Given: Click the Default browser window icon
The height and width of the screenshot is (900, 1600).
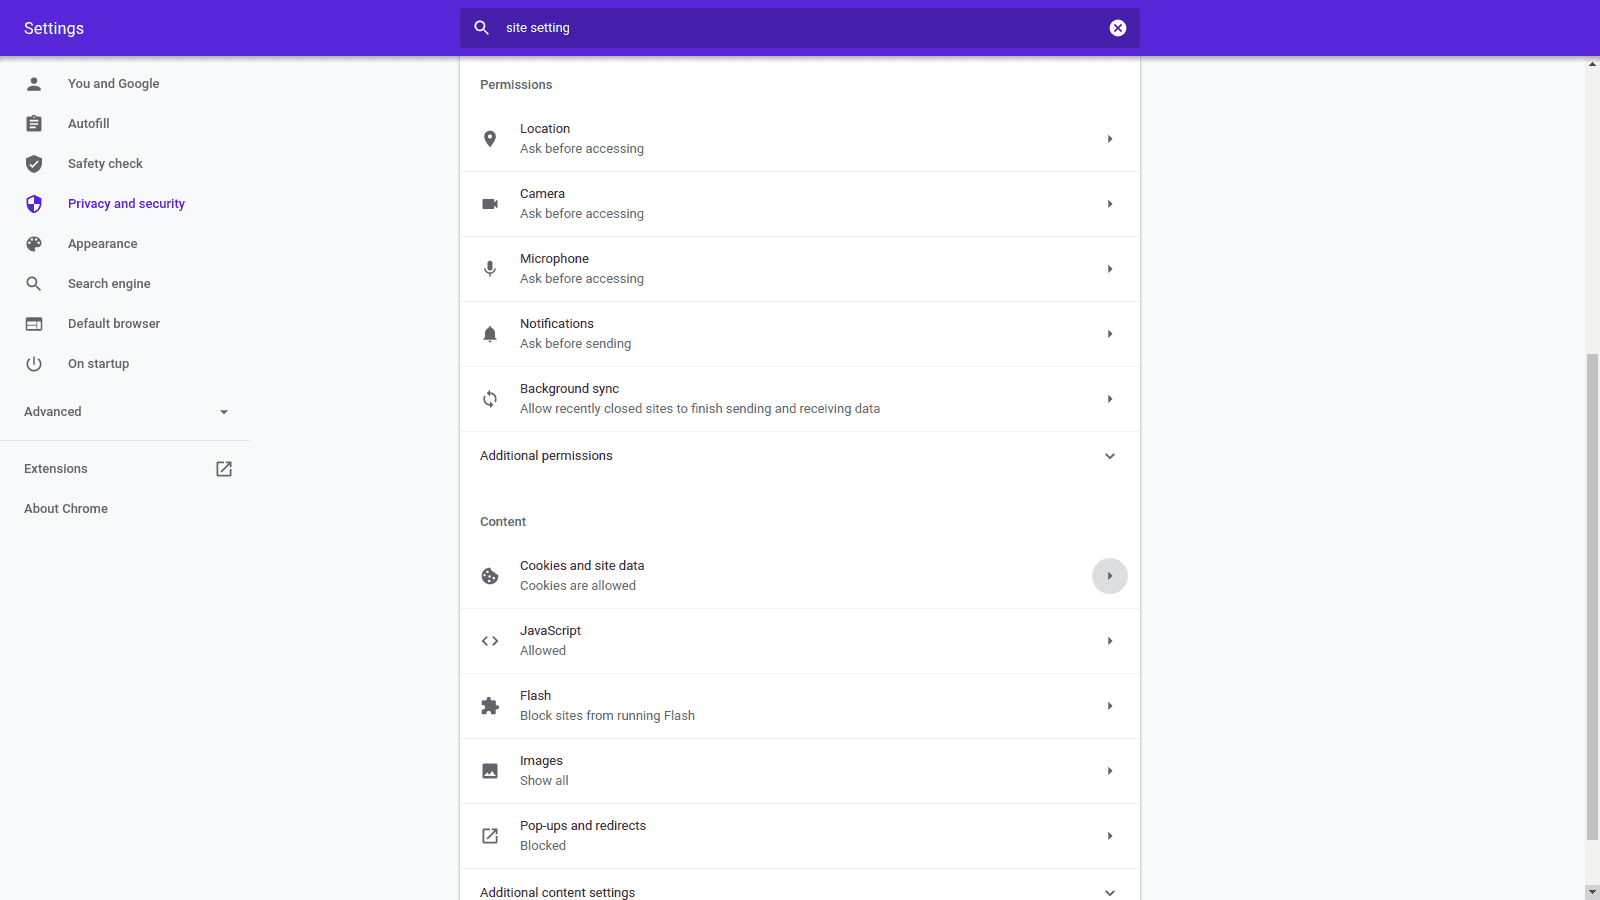Looking at the screenshot, I should (34, 324).
